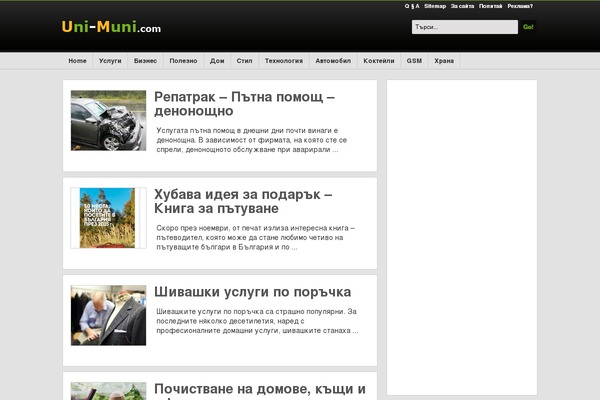Open the Дом menu item
Viewport: 600px width, 400px height.
click(217, 61)
